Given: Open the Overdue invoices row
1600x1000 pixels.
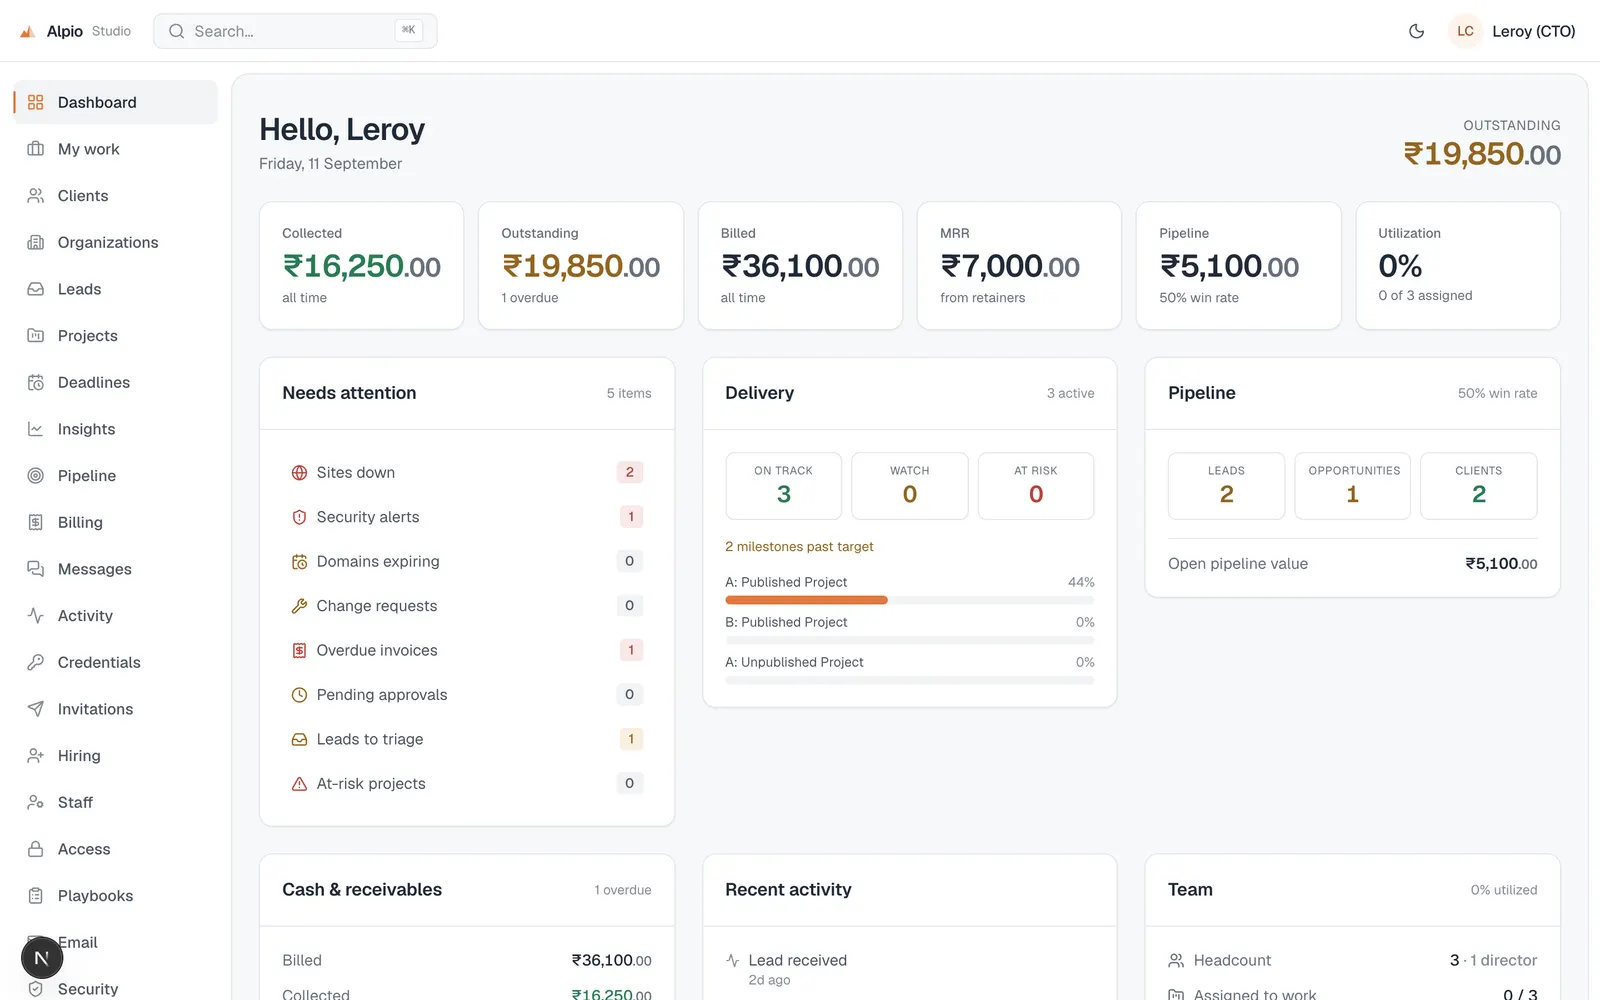Looking at the screenshot, I should [x=467, y=650].
